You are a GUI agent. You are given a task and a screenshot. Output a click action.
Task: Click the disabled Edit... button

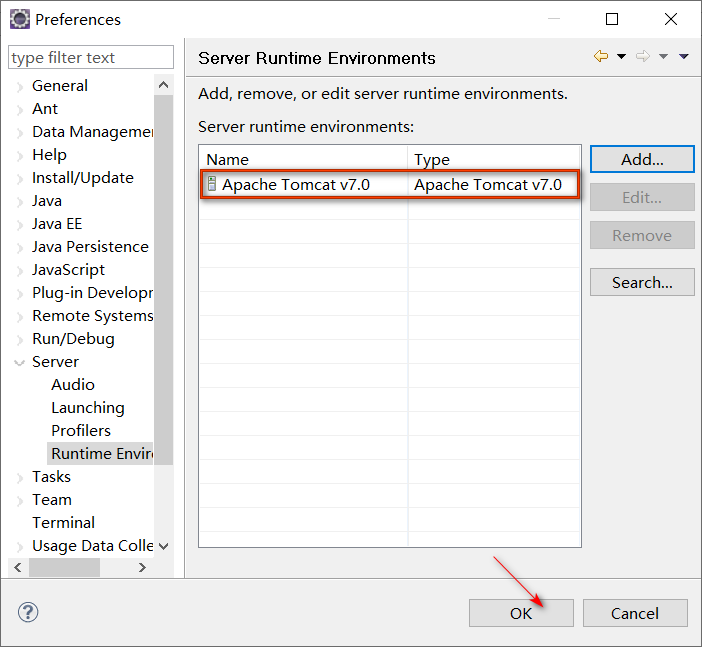coord(642,197)
